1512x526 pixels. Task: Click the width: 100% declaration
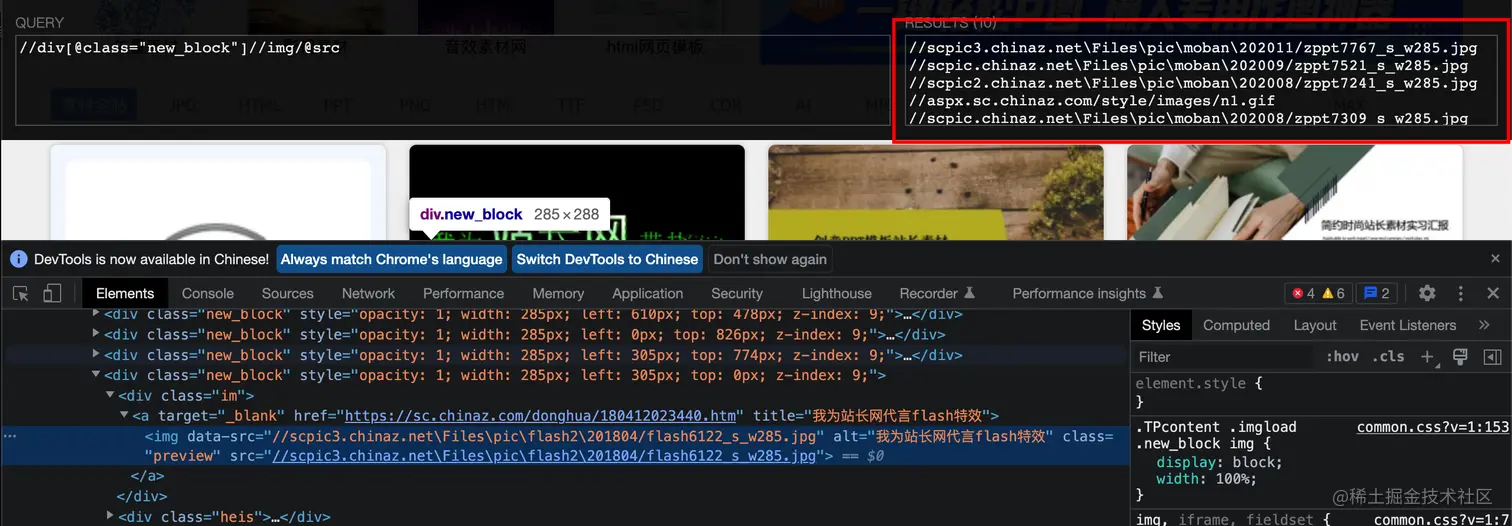pyautogui.click(x=1206, y=478)
